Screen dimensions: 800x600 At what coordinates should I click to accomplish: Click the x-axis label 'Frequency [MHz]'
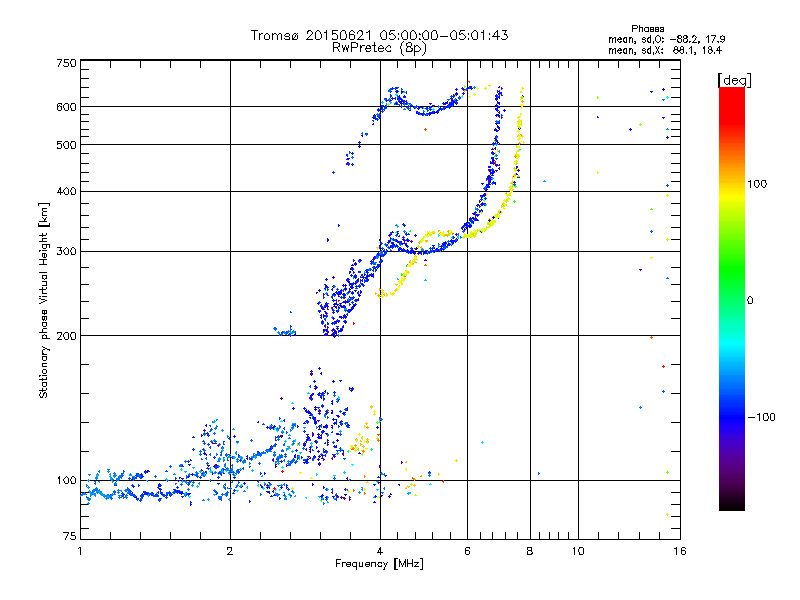[x=379, y=564]
